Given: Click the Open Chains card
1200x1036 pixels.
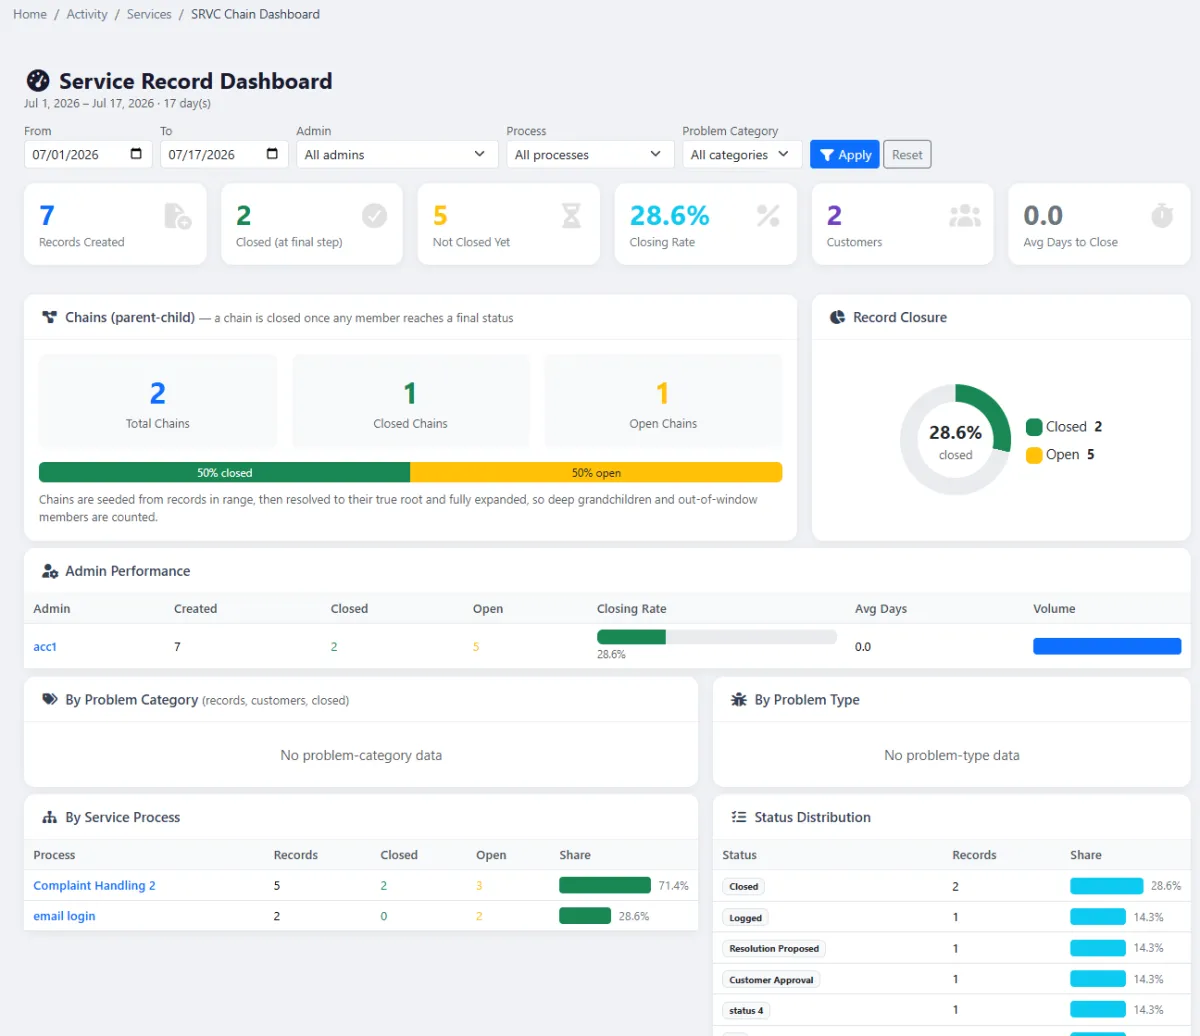Looking at the screenshot, I should pos(663,401).
